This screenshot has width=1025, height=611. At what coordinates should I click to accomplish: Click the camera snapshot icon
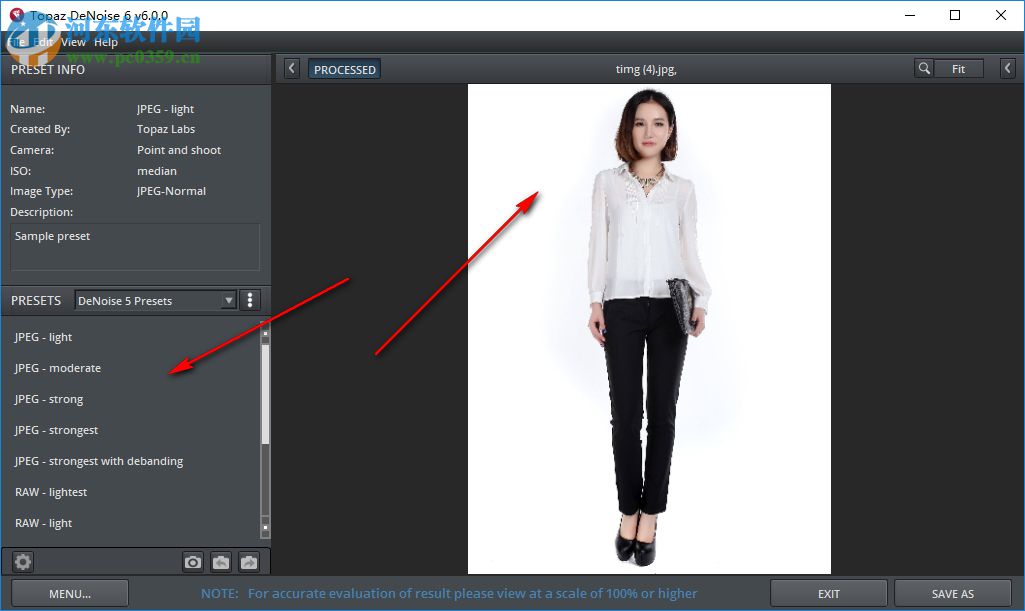click(x=193, y=562)
